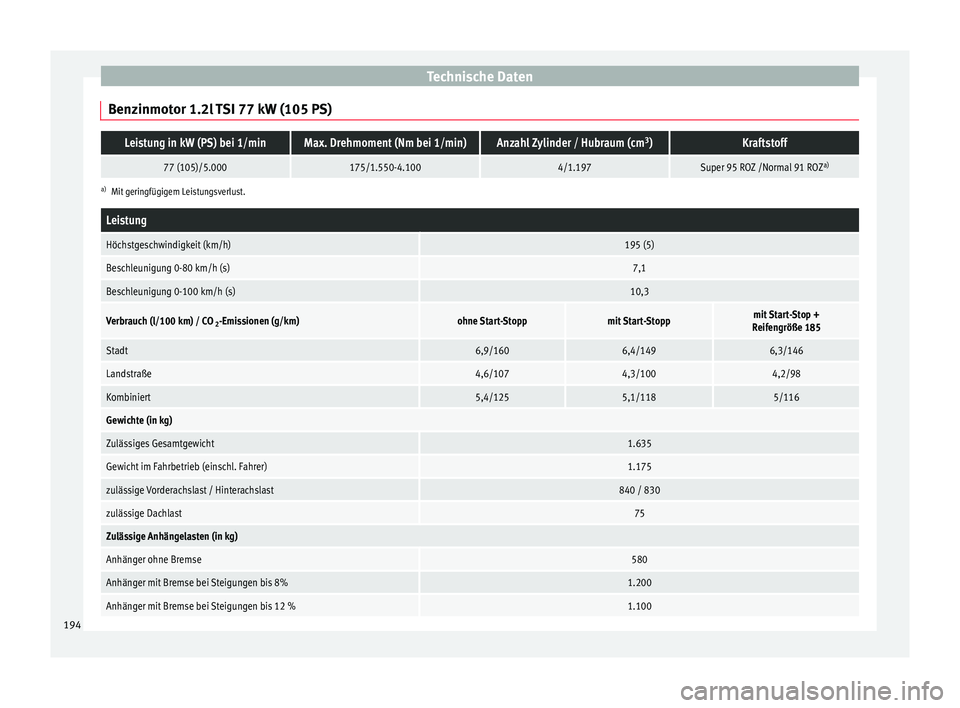Image resolution: width=960 pixels, height=708 pixels.
Task: Click the 'Anhänger ohne Bremse' row label
Action: coord(154,560)
